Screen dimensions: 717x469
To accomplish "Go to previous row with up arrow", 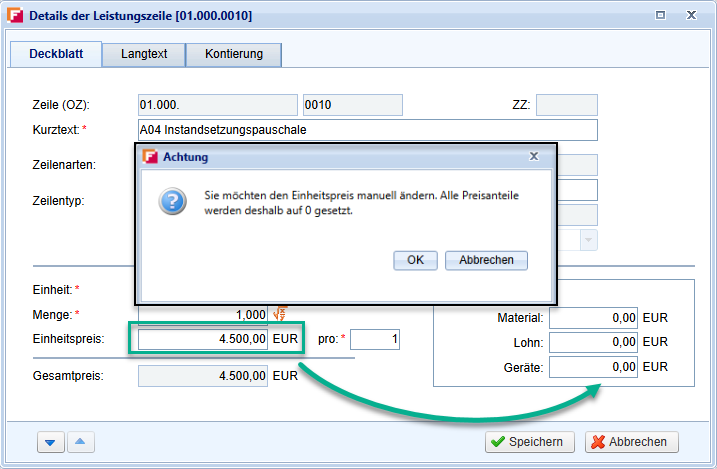I will [x=82, y=442].
